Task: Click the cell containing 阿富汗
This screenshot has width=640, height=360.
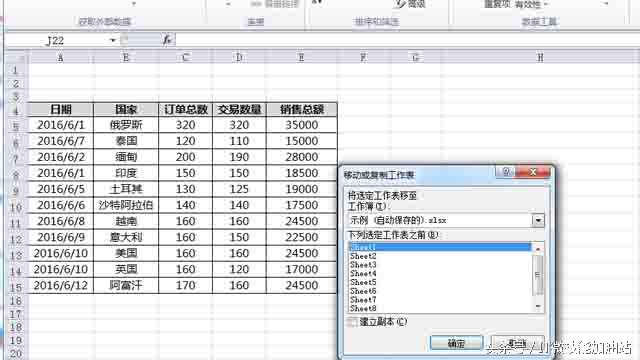Action: 126,285
